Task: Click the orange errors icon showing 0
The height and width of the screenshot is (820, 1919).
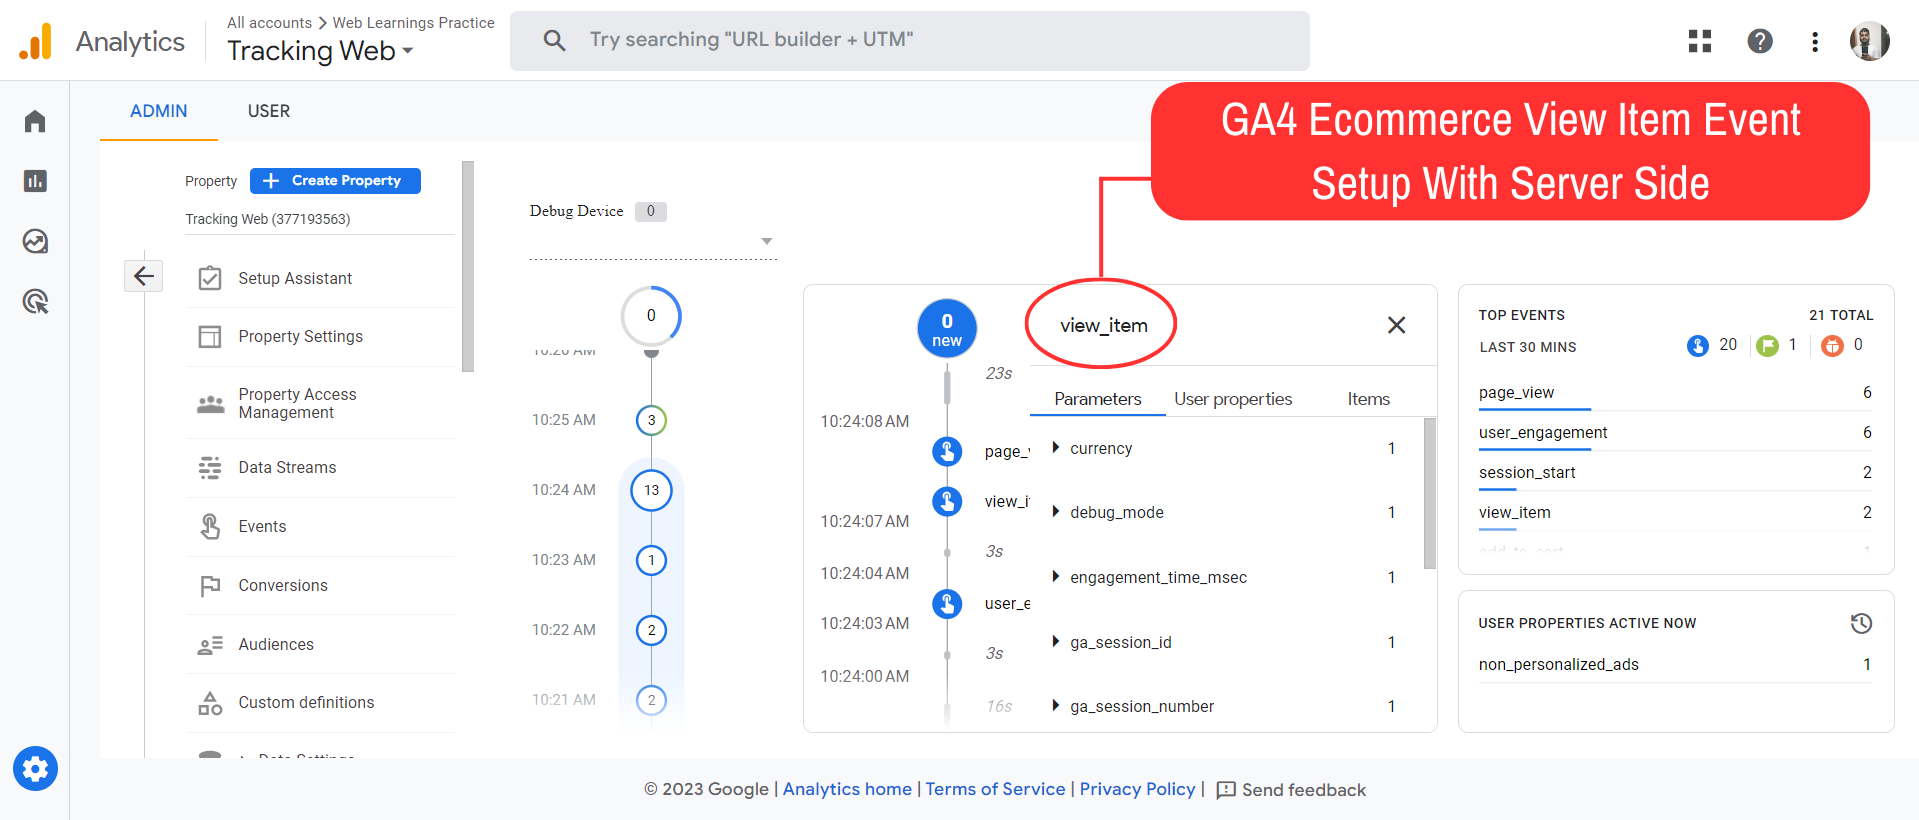Action: [x=1832, y=346]
